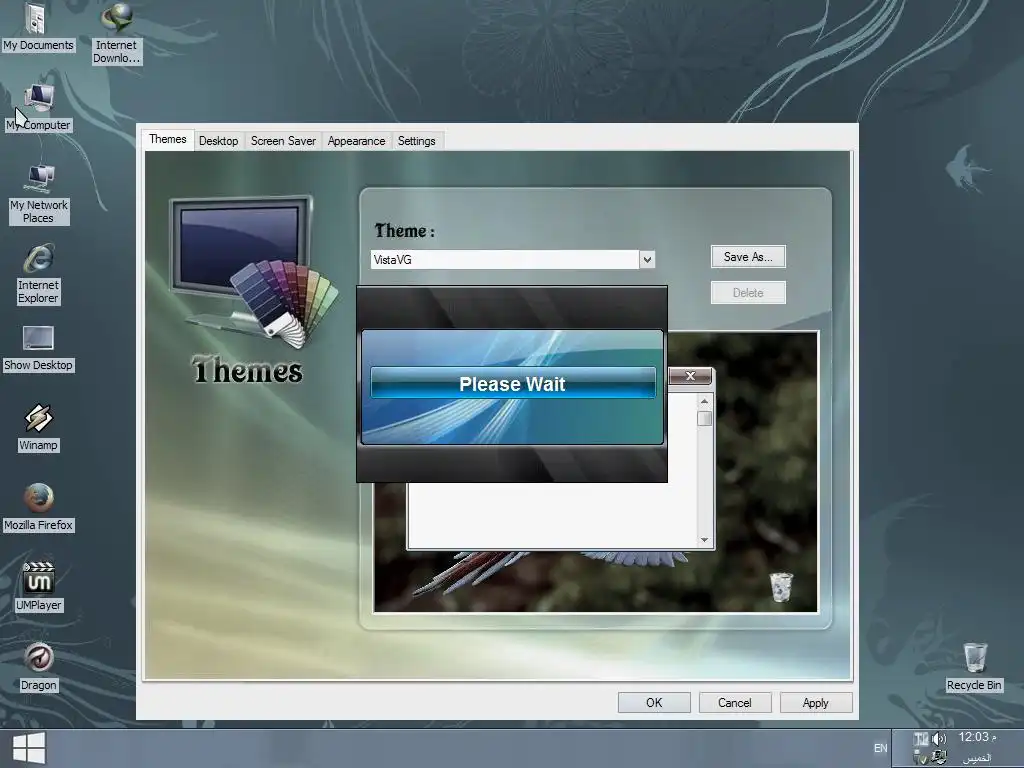The height and width of the screenshot is (768, 1024).
Task: Launch the UMPlayer desktop icon
Action: (39, 587)
